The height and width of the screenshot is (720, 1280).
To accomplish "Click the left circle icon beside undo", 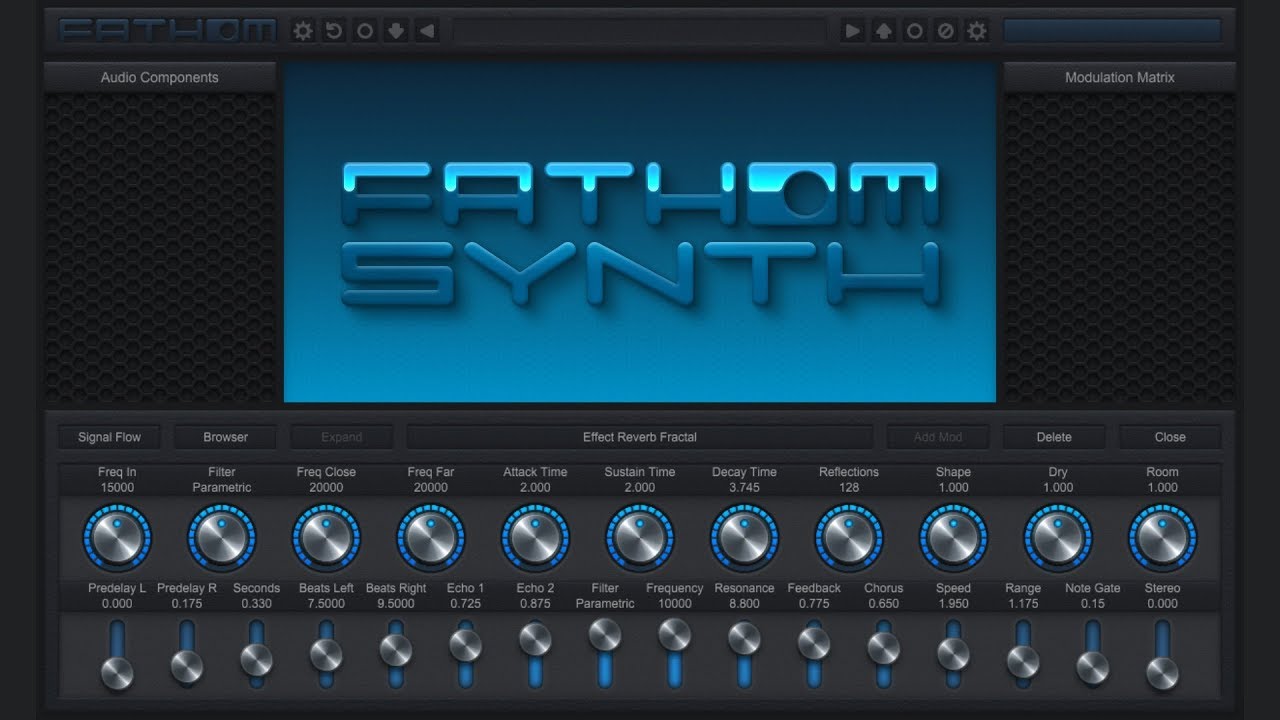I will tap(365, 31).
